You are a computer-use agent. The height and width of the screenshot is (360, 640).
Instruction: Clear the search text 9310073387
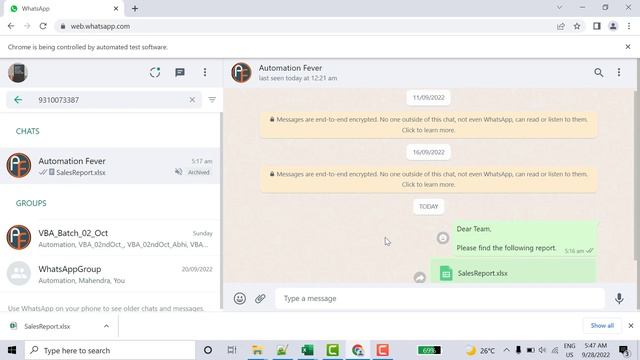192,100
